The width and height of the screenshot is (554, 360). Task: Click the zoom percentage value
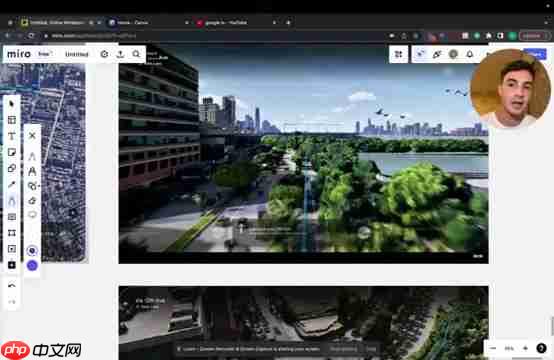pos(509,348)
